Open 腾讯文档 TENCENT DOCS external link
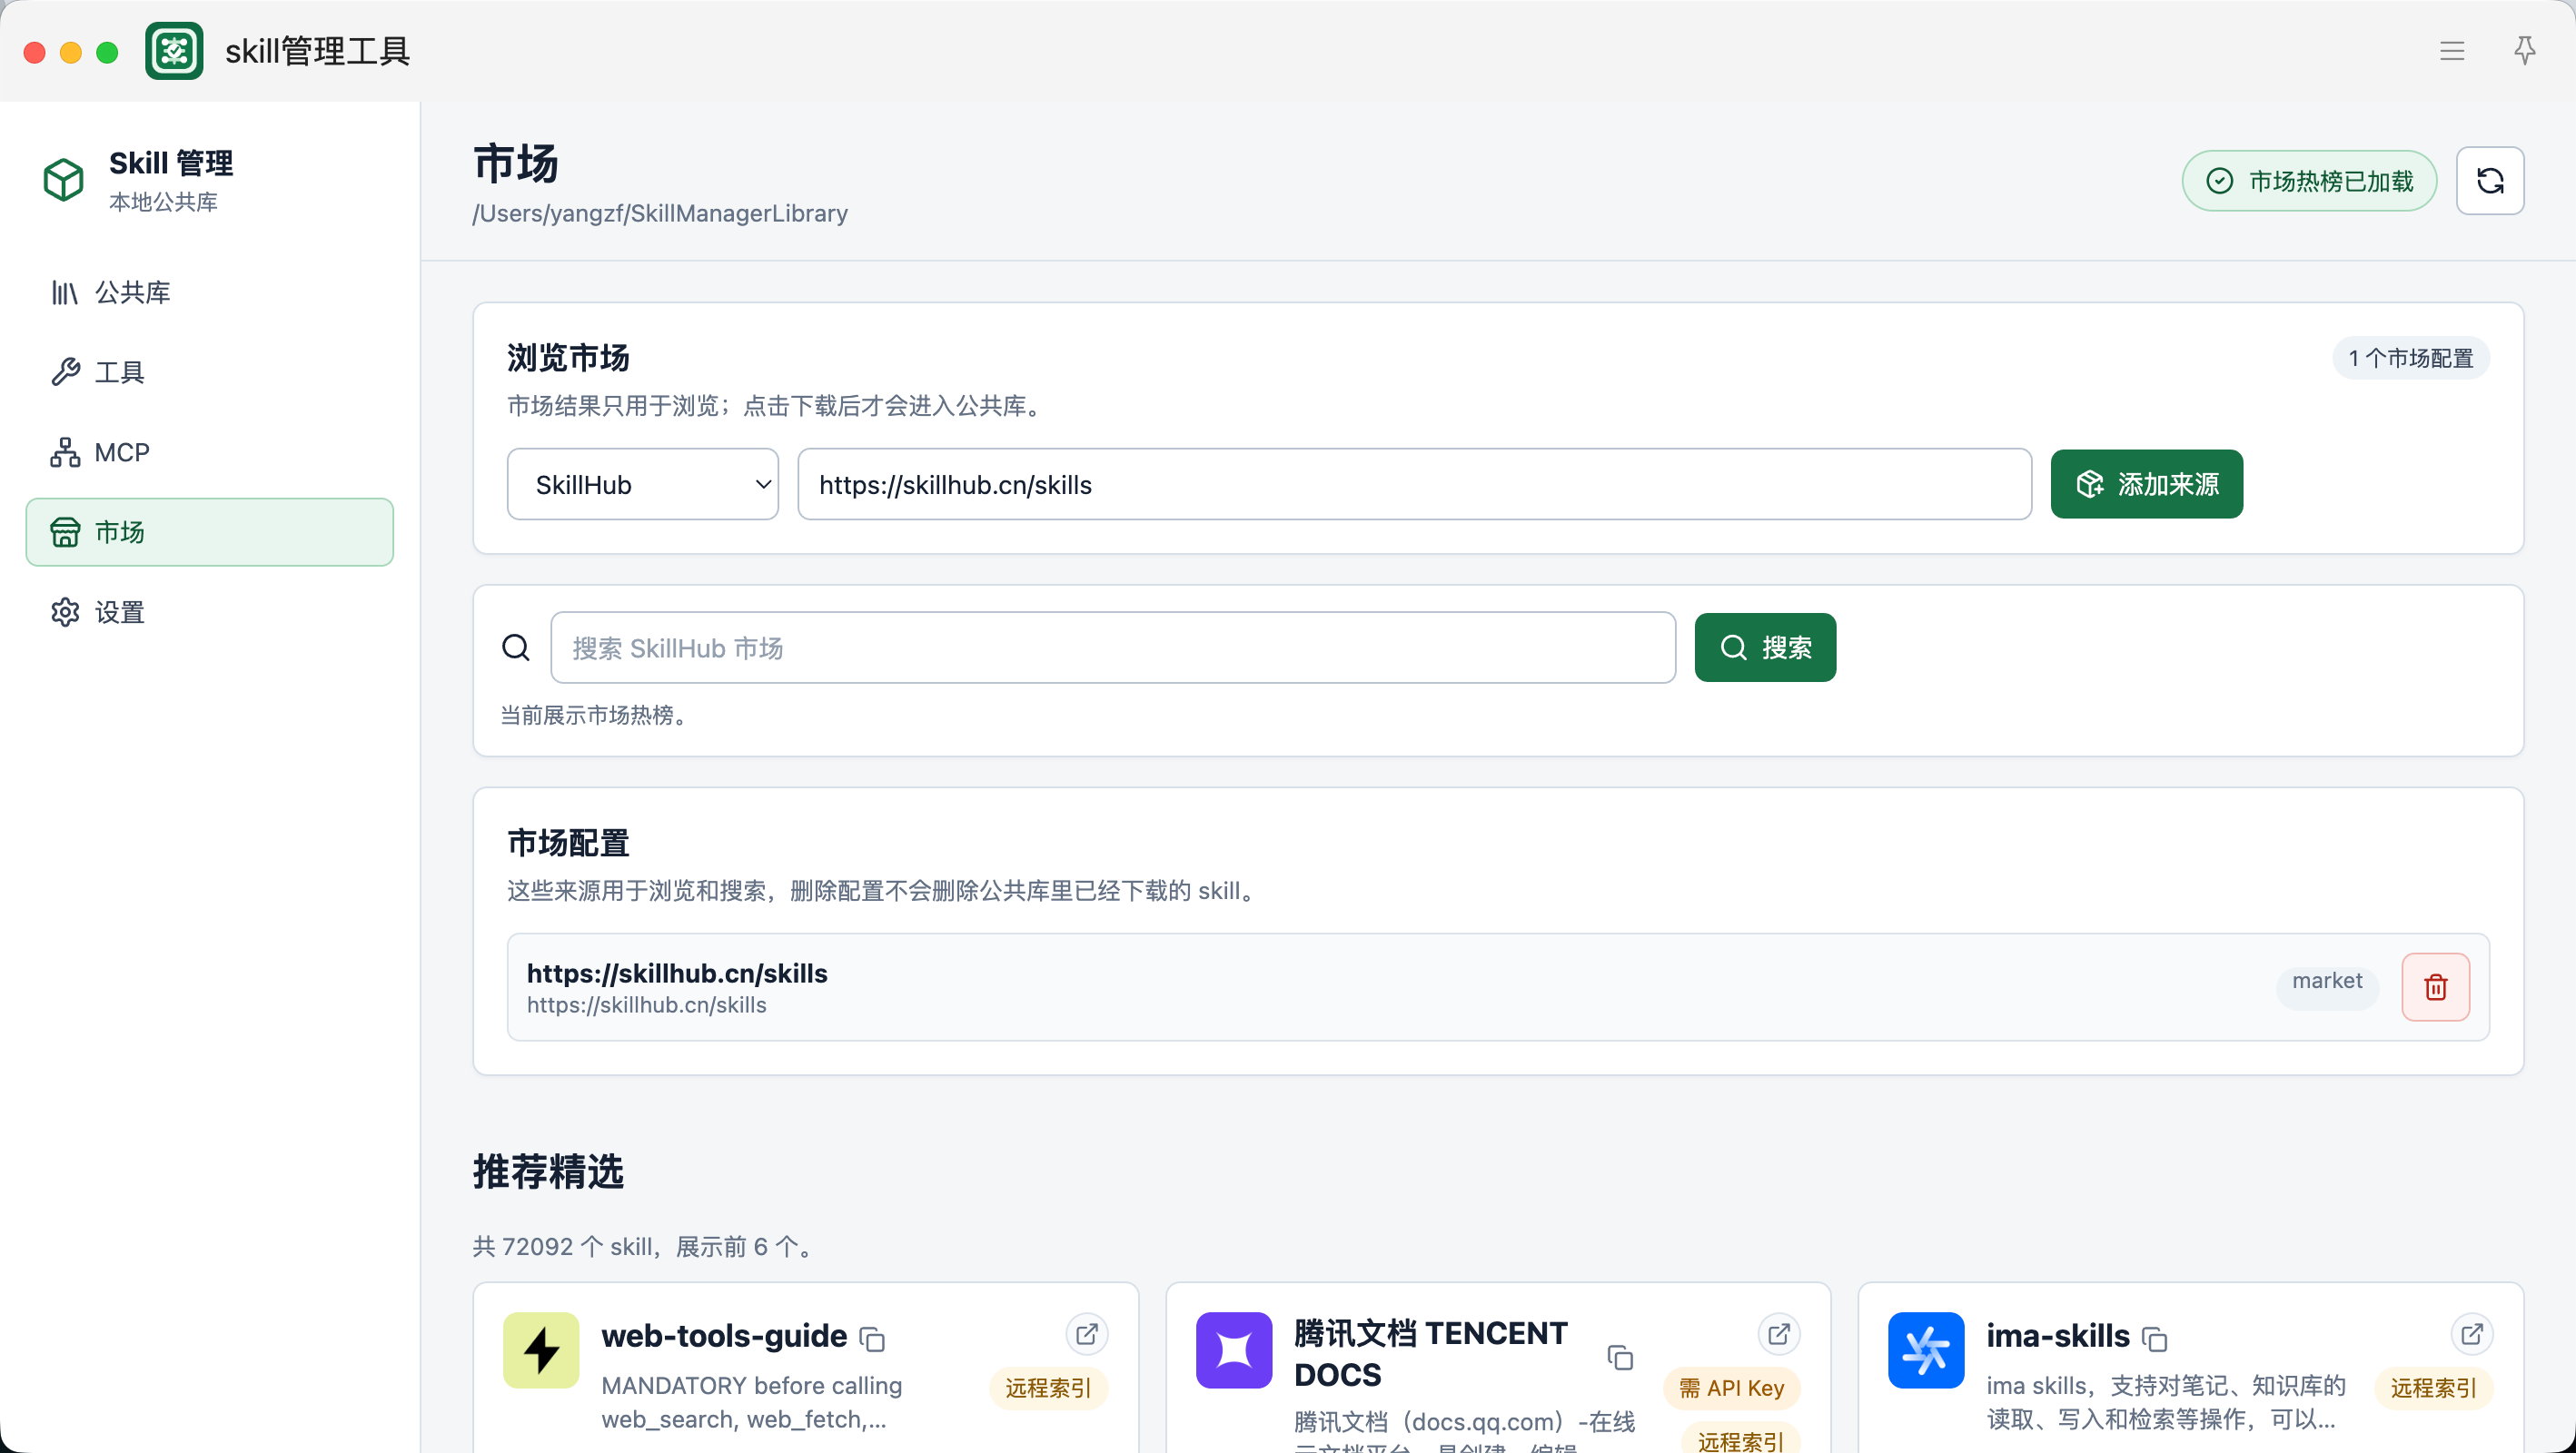The image size is (2576, 1453). pyautogui.click(x=1779, y=1334)
